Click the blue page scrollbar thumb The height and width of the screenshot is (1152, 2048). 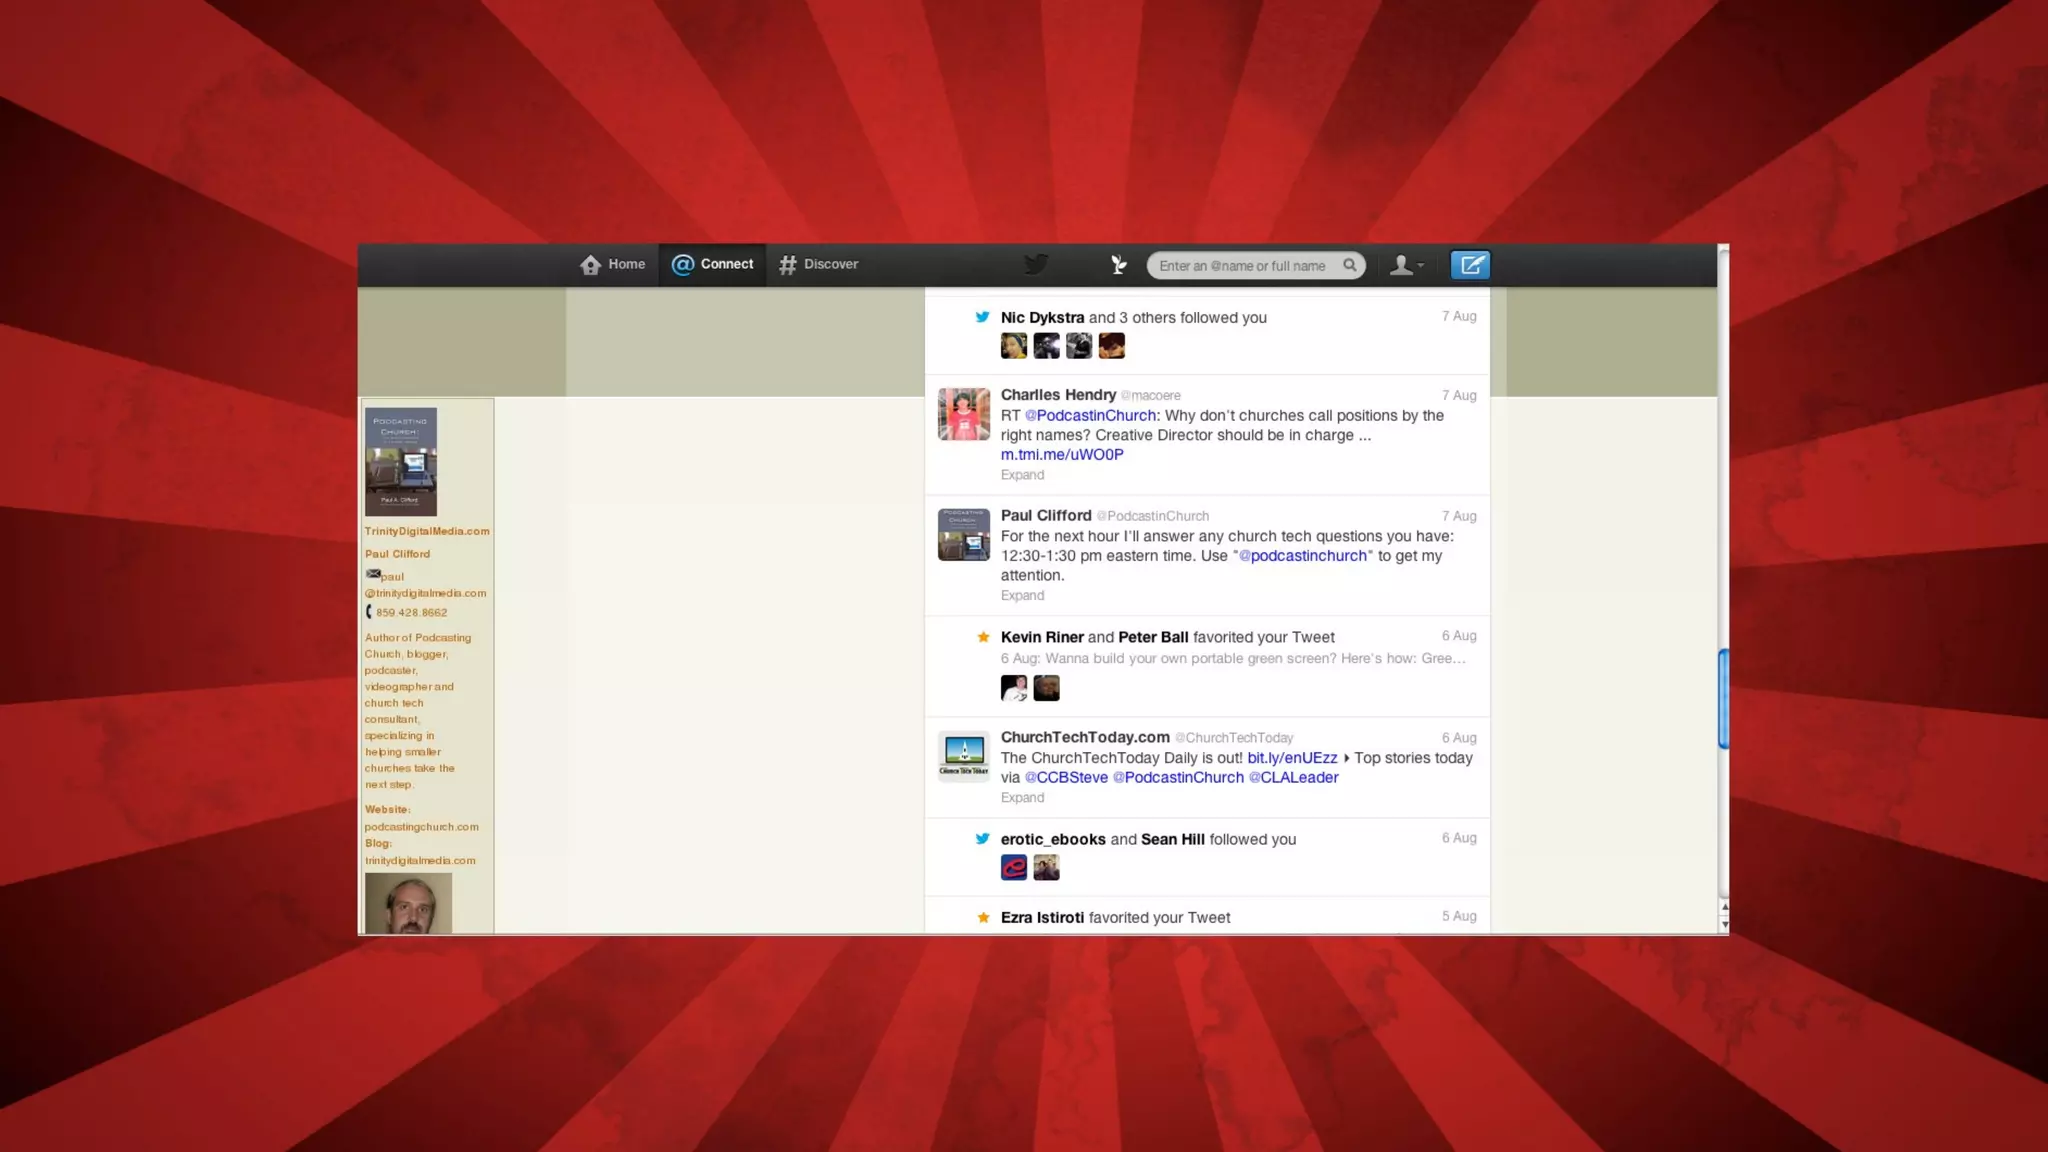[x=1723, y=698]
